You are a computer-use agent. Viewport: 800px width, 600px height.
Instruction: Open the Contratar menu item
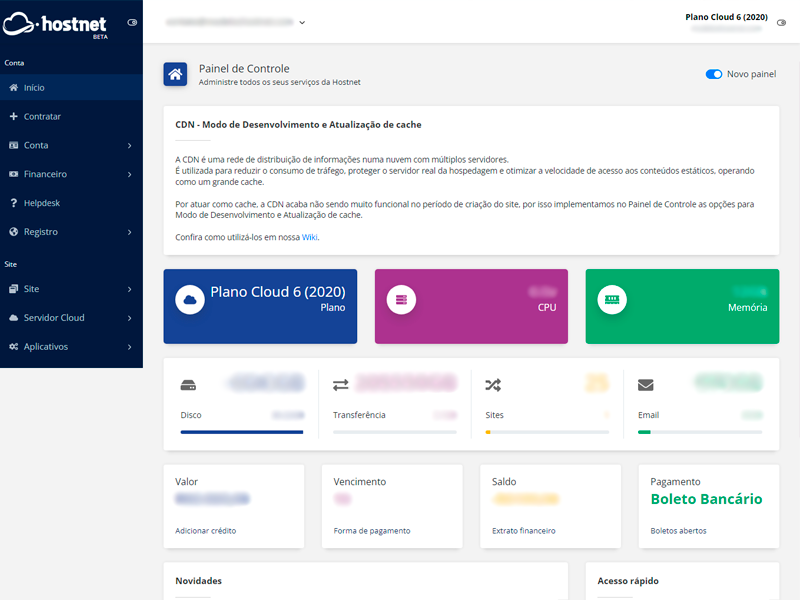click(71, 116)
